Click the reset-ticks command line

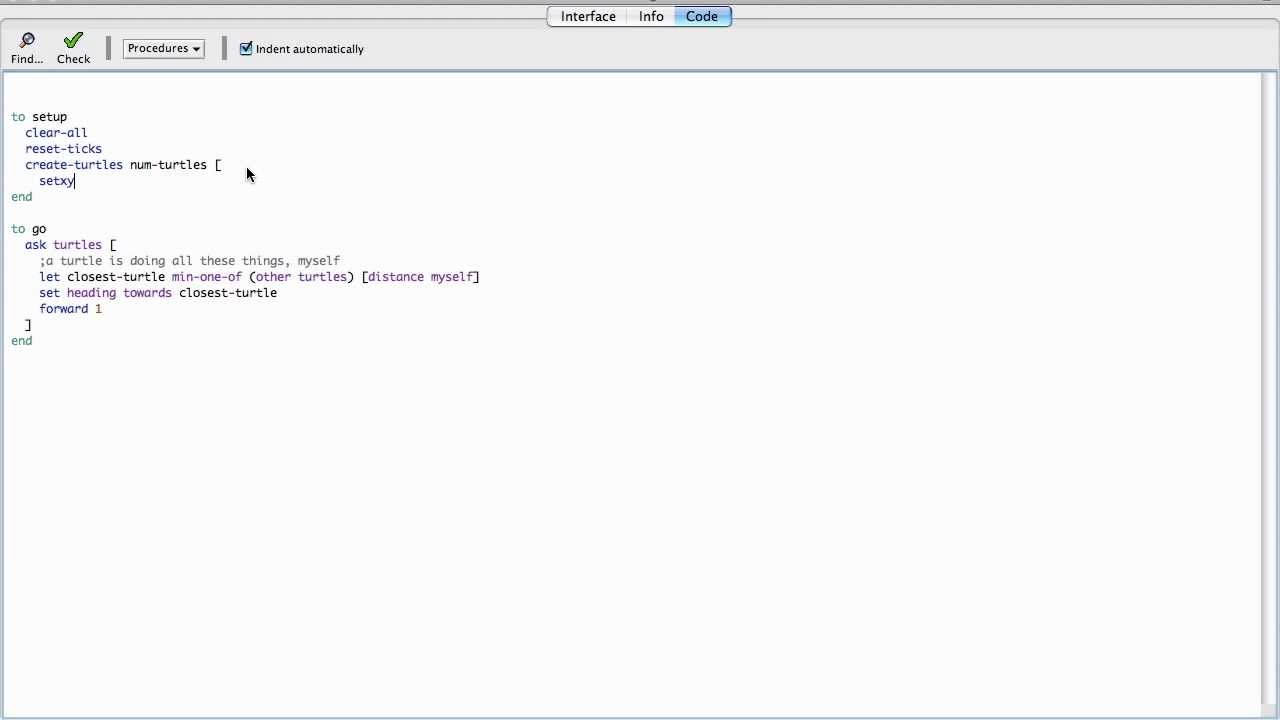point(63,149)
